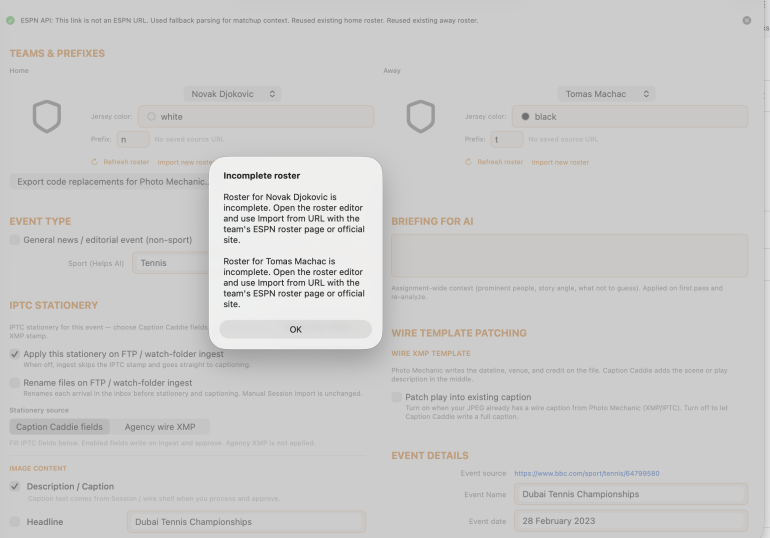The image size is (770, 538).
Task: Click the away team shield logo
Action: coord(421,116)
